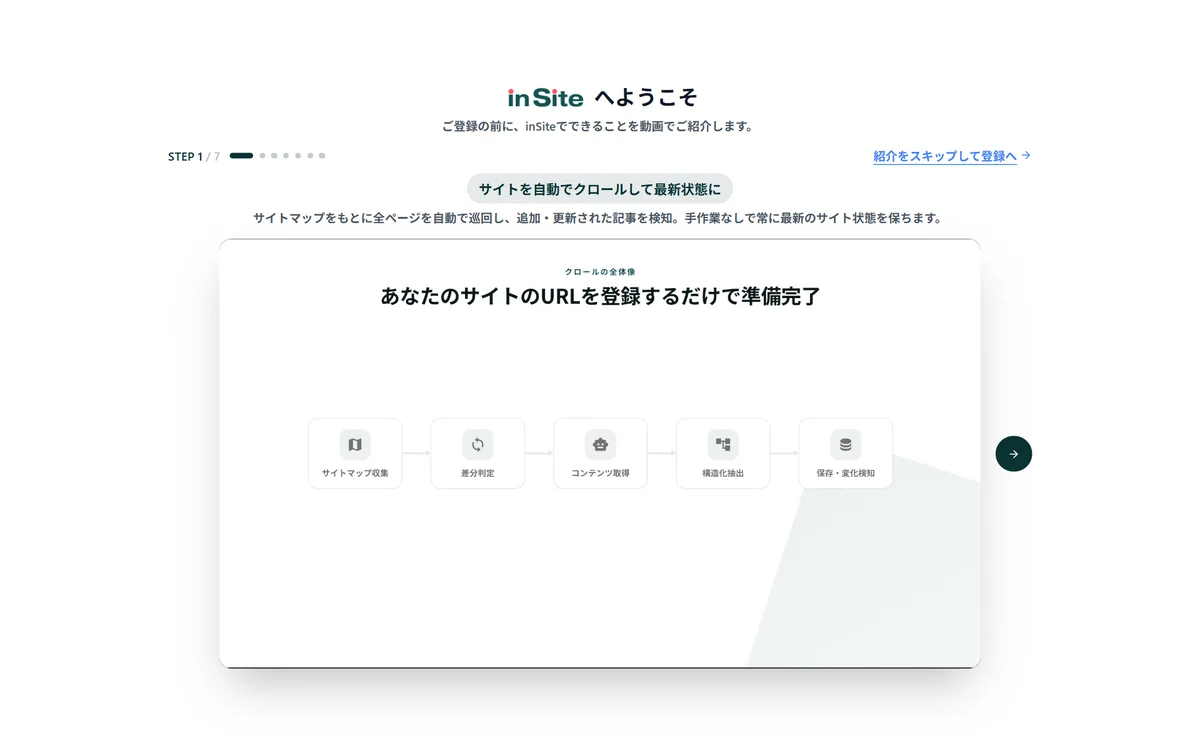Click the STEP 1 / 7 indicator text

pyautogui.click(x=194, y=156)
